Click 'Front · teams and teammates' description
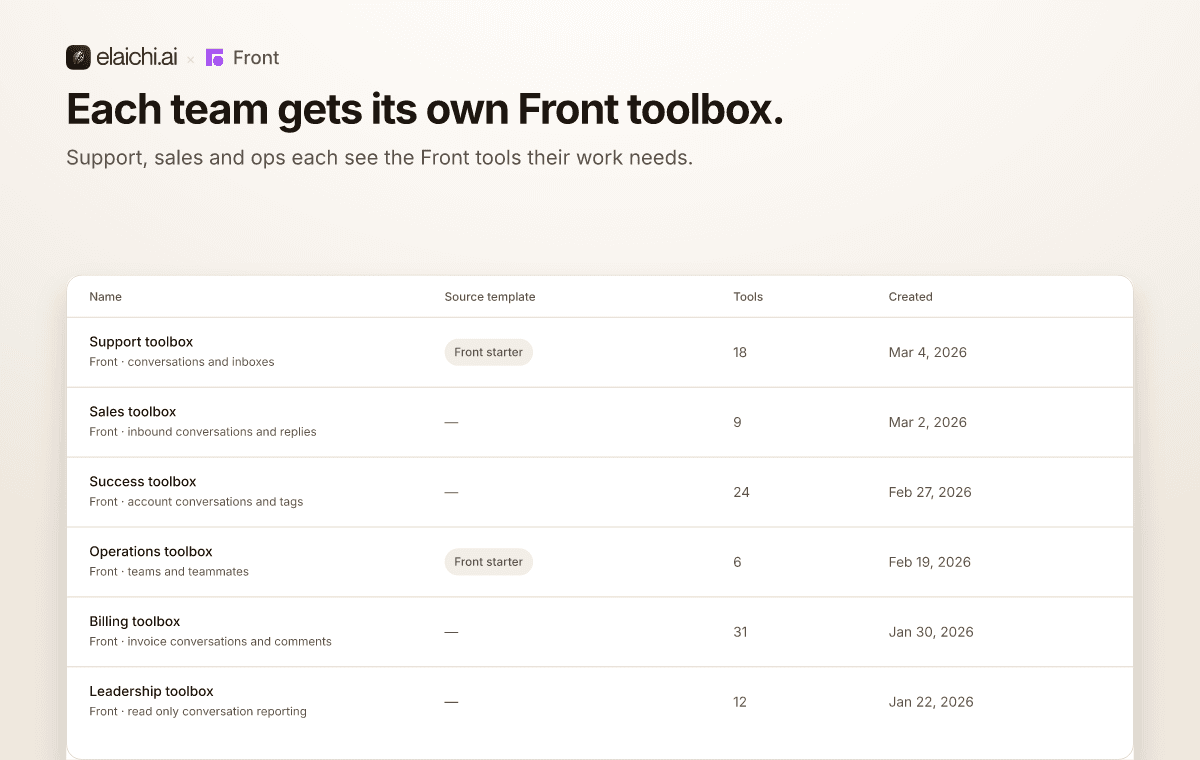Viewport: 1200px width, 760px height. pos(169,572)
